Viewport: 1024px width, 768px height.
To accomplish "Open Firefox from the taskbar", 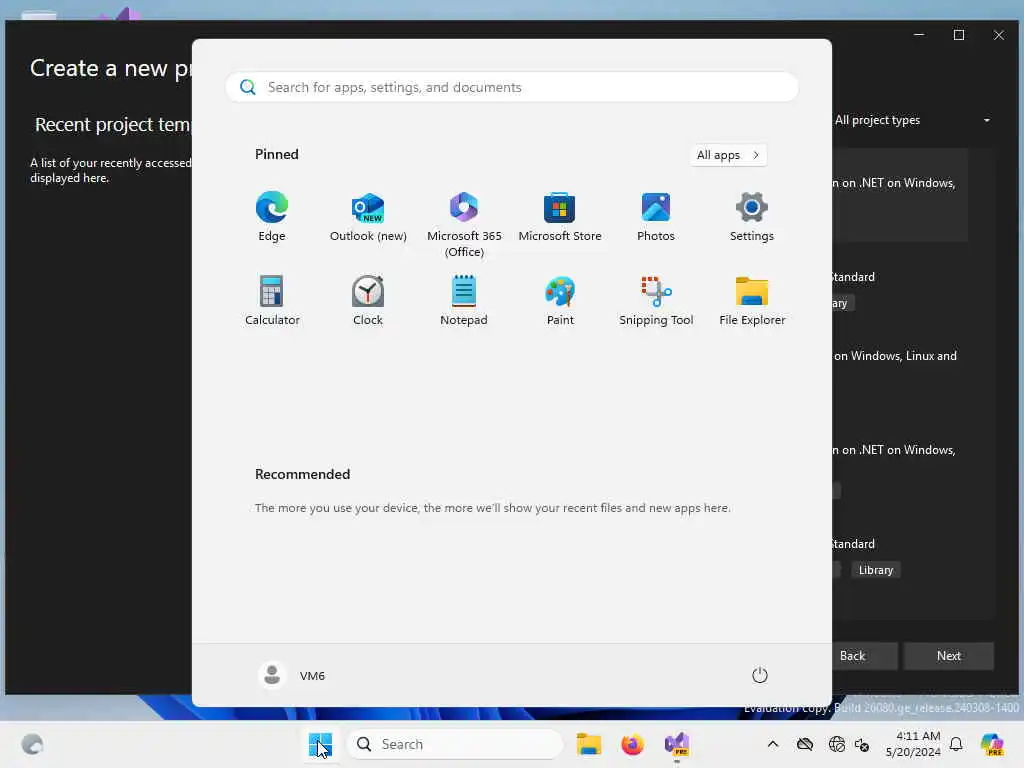I will pyautogui.click(x=632, y=744).
